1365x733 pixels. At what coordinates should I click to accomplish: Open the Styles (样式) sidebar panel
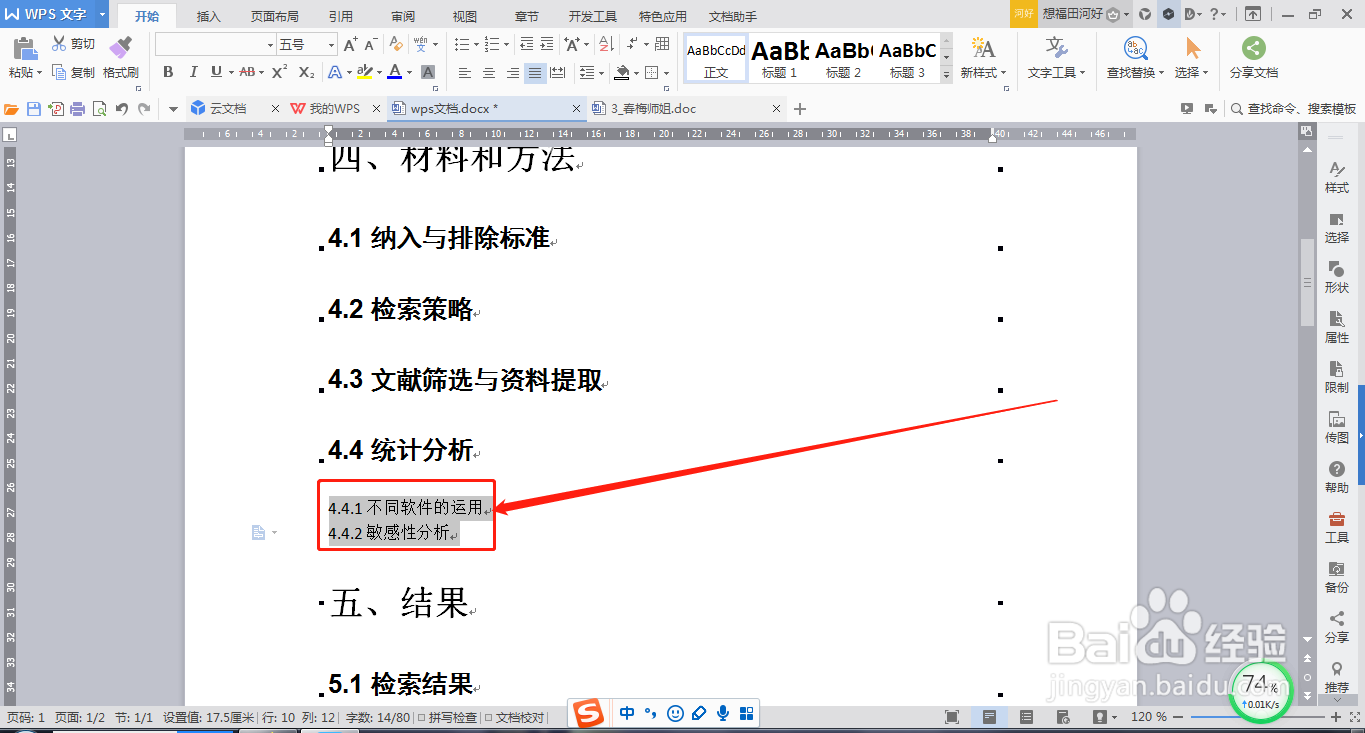click(x=1337, y=178)
